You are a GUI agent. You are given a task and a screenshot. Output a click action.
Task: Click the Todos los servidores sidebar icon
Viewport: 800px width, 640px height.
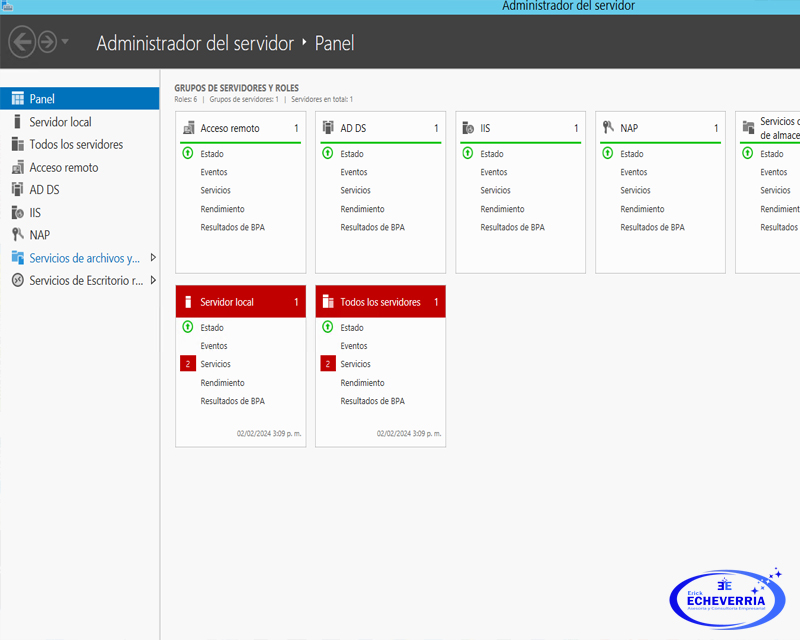coord(18,145)
